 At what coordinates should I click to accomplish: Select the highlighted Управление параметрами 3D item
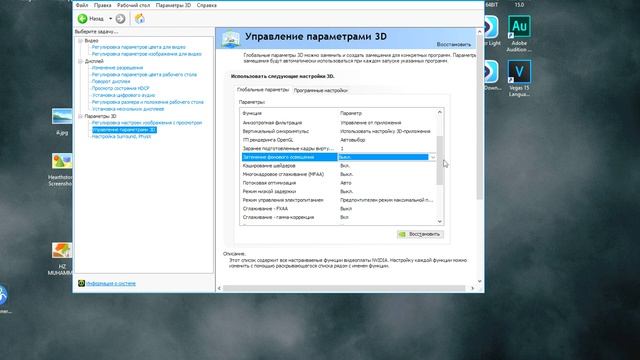coord(124,130)
